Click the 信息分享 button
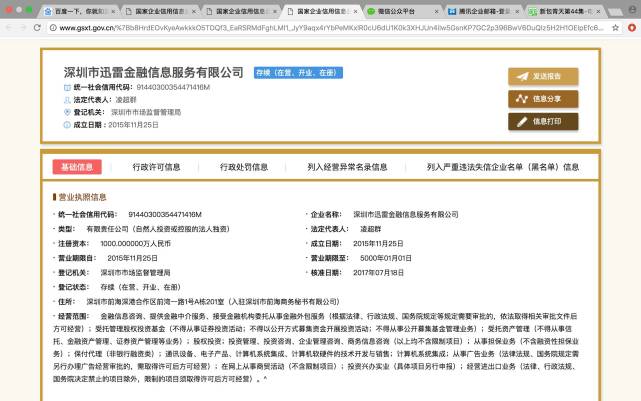This screenshot has width=641, height=401. coord(543,99)
